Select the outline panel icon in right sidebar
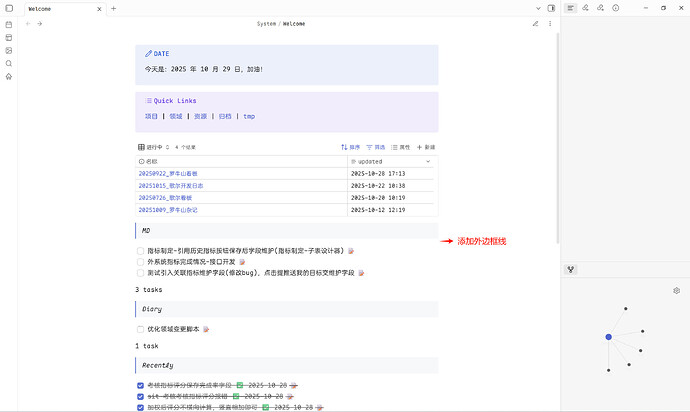 (570, 8)
